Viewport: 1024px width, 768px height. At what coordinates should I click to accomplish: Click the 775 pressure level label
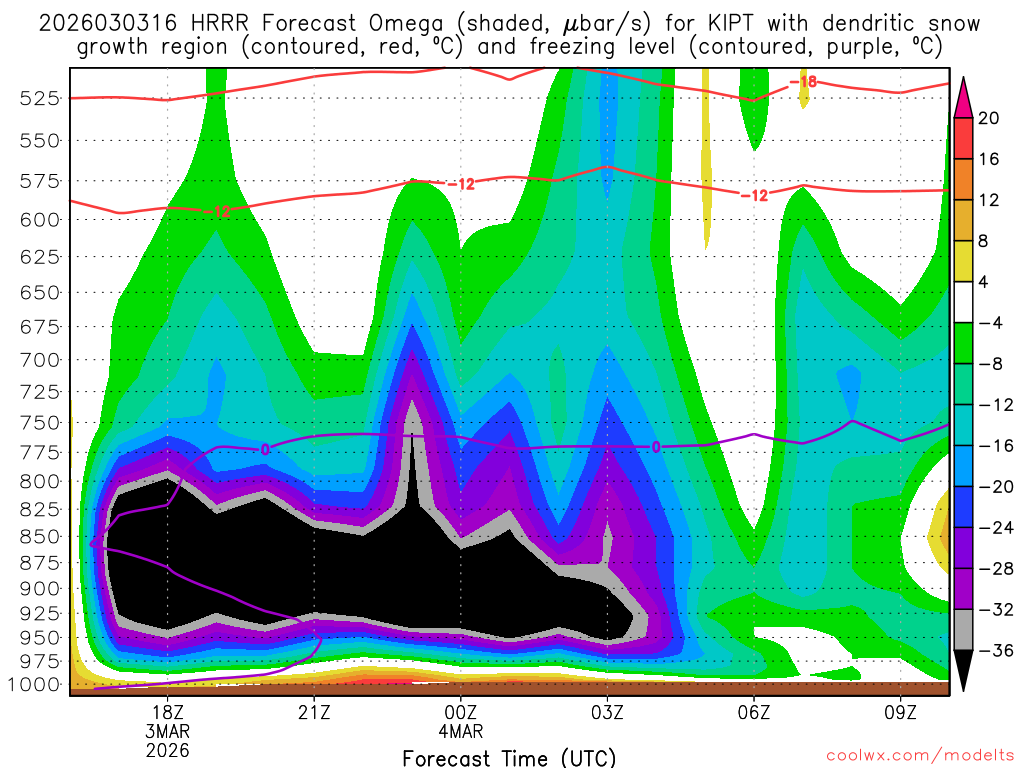tap(40, 453)
